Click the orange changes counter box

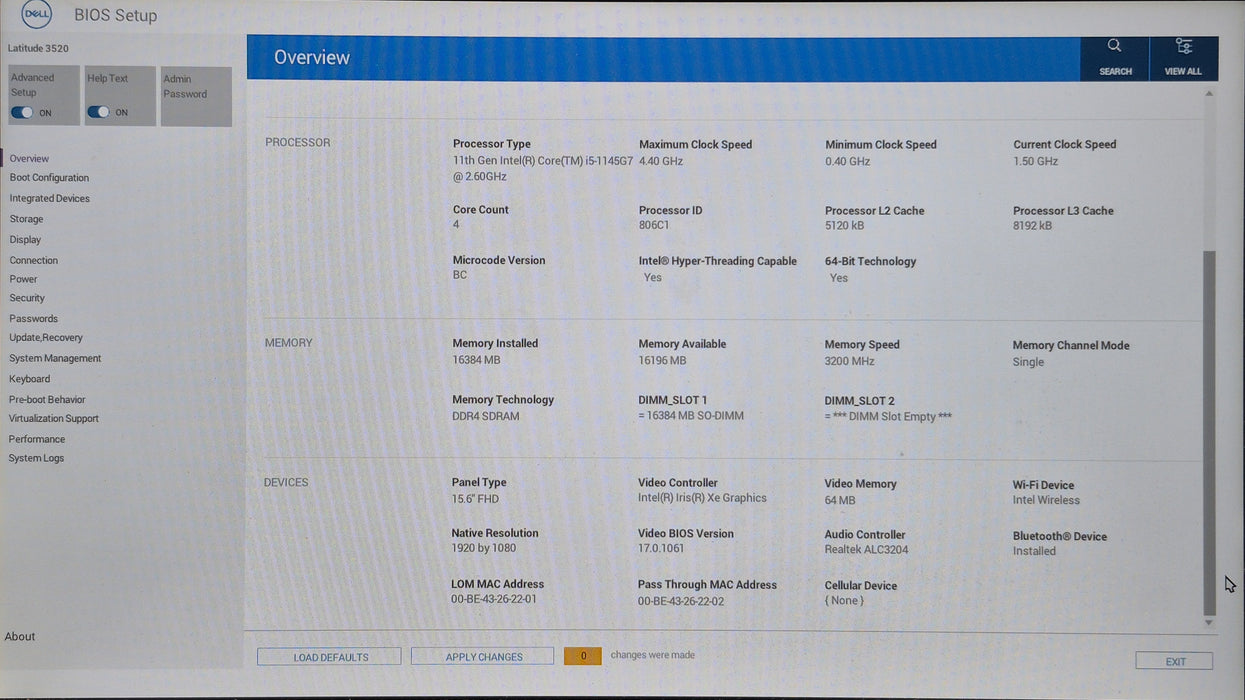coord(583,656)
